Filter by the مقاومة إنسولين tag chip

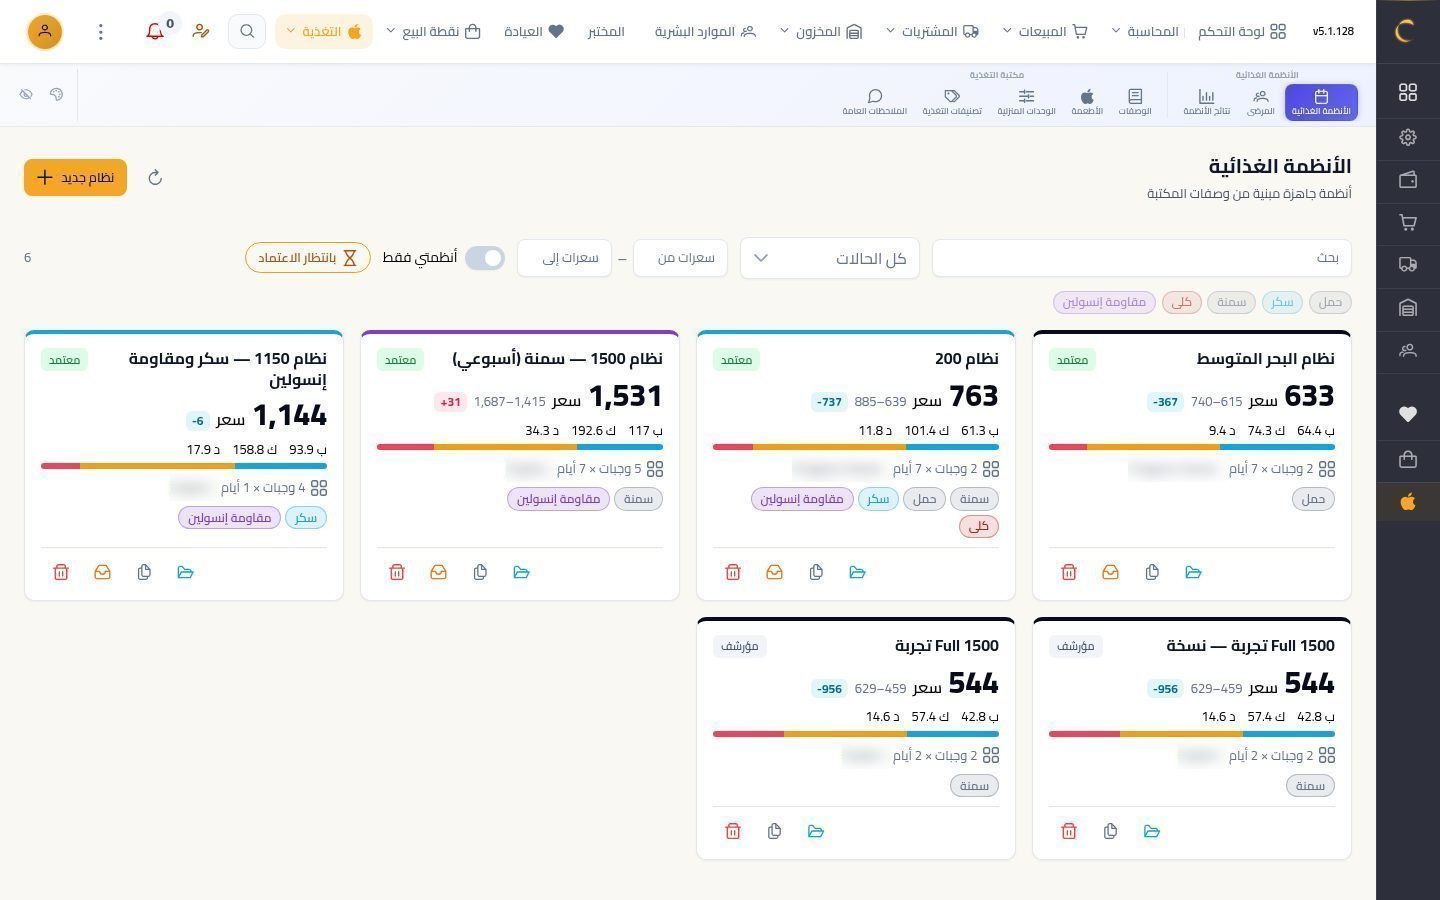click(1104, 302)
